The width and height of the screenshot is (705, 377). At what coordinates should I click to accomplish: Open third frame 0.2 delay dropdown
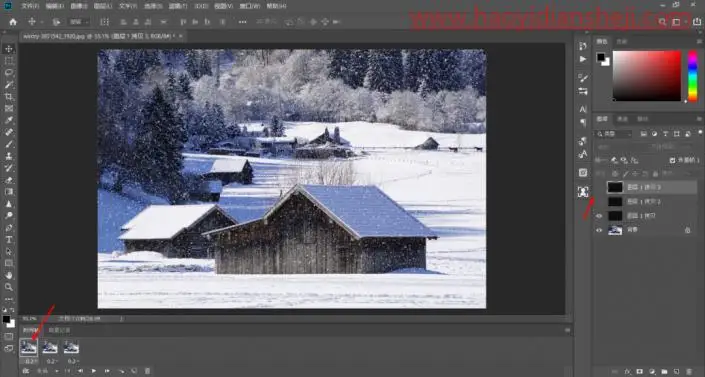[x=73, y=361]
